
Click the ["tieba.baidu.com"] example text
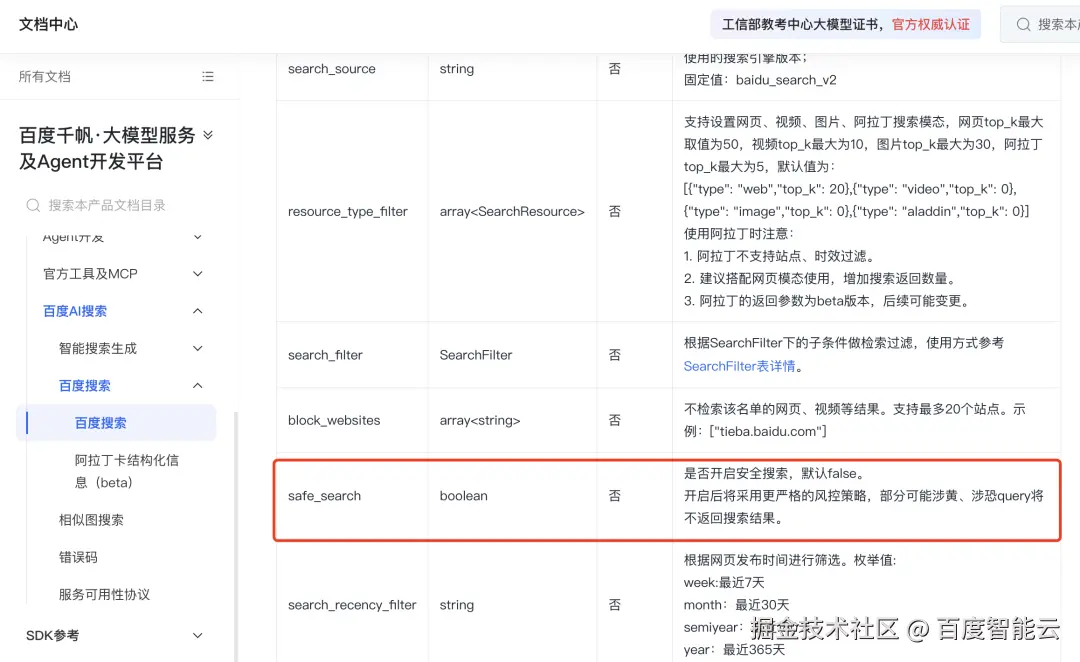pyautogui.click(x=768, y=432)
